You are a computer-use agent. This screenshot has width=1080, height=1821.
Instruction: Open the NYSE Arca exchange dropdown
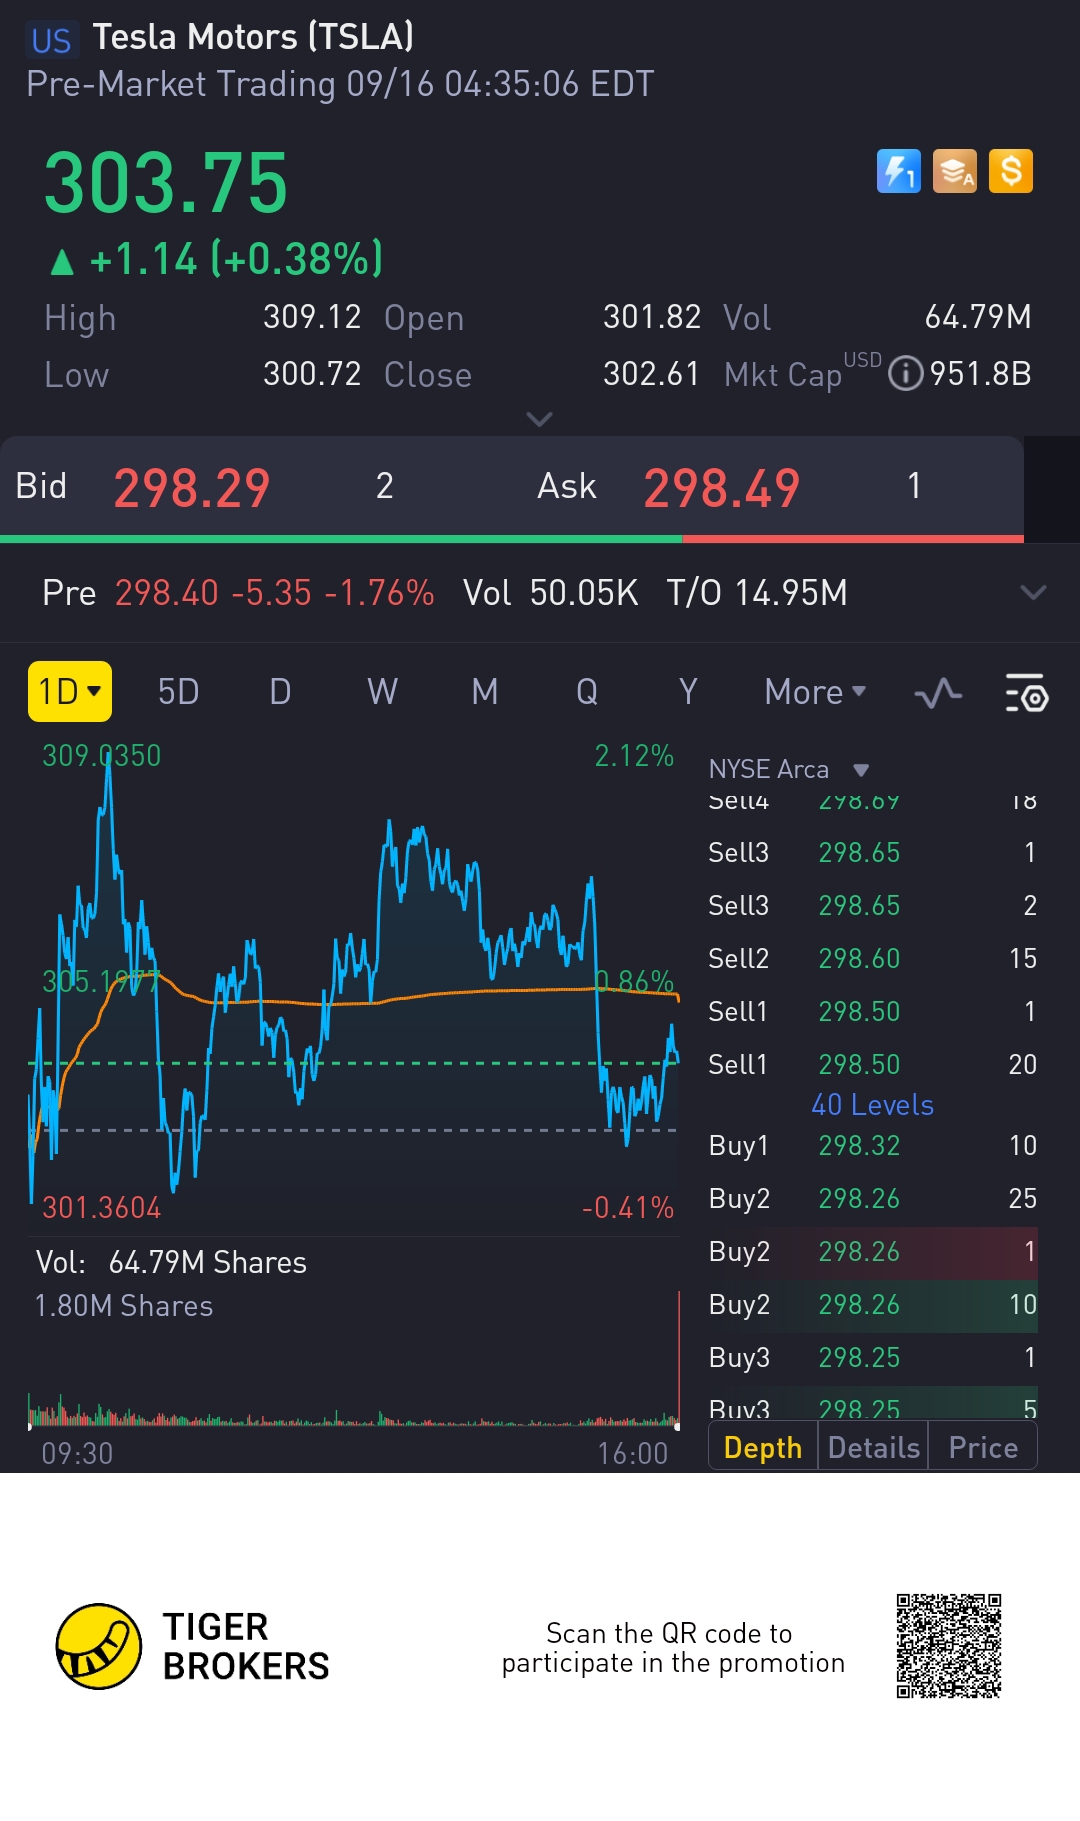[x=789, y=769]
